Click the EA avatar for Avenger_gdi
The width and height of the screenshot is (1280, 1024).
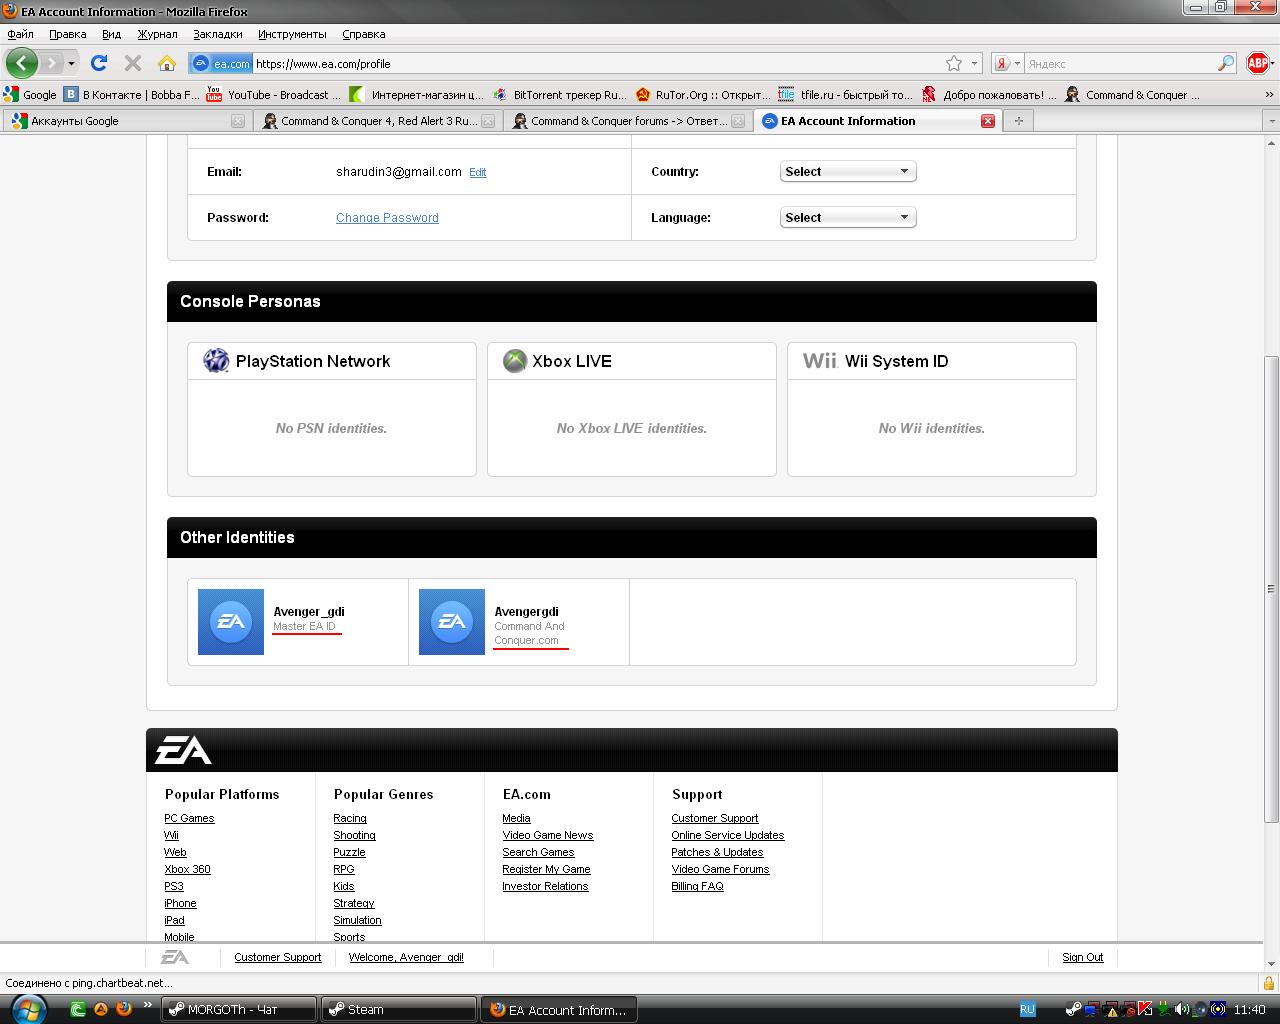click(x=231, y=622)
